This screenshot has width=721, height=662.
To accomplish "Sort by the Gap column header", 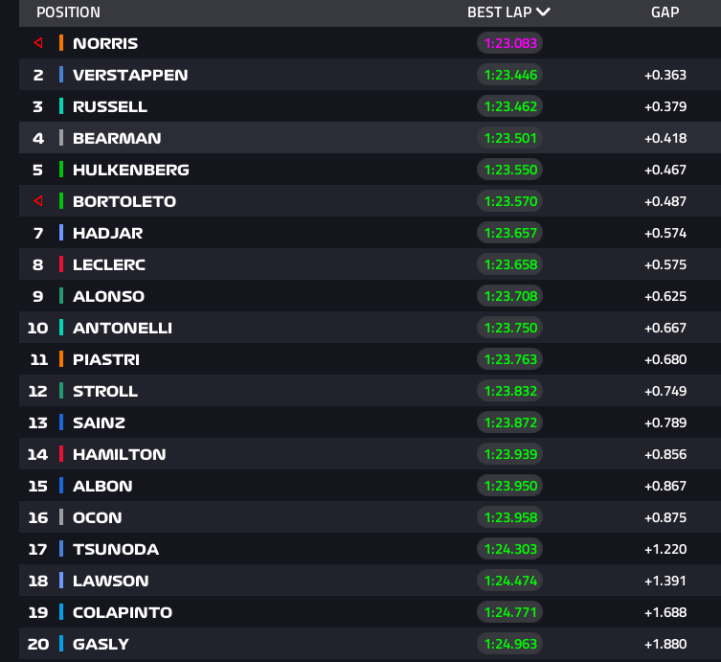I will coord(665,12).
